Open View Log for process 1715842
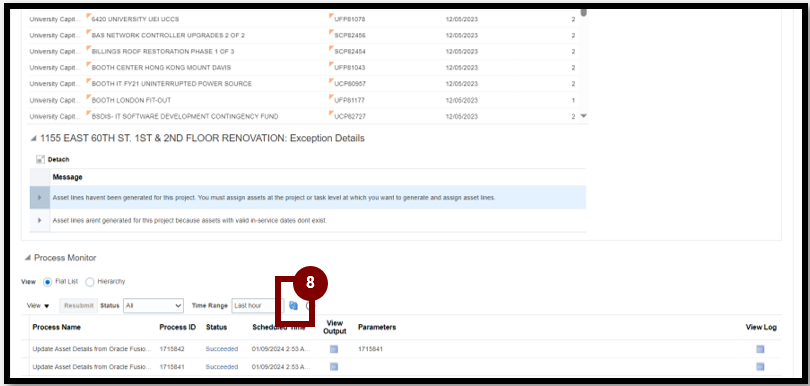810x386 pixels. pyautogui.click(x=760, y=349)
